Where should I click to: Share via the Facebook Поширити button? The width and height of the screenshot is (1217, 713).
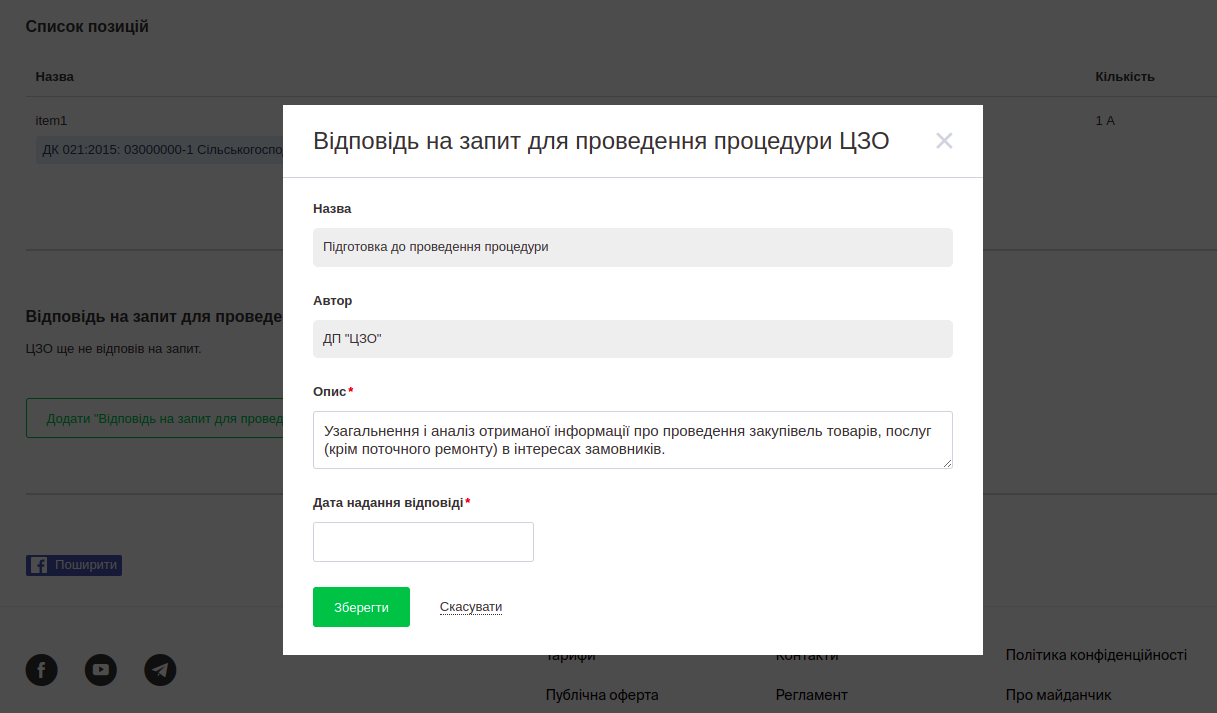tap(74, 565)
